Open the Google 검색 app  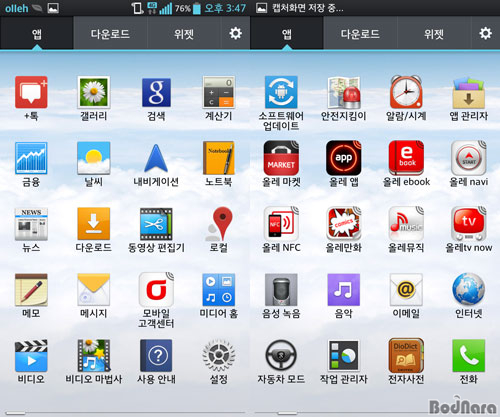point(156,92)
